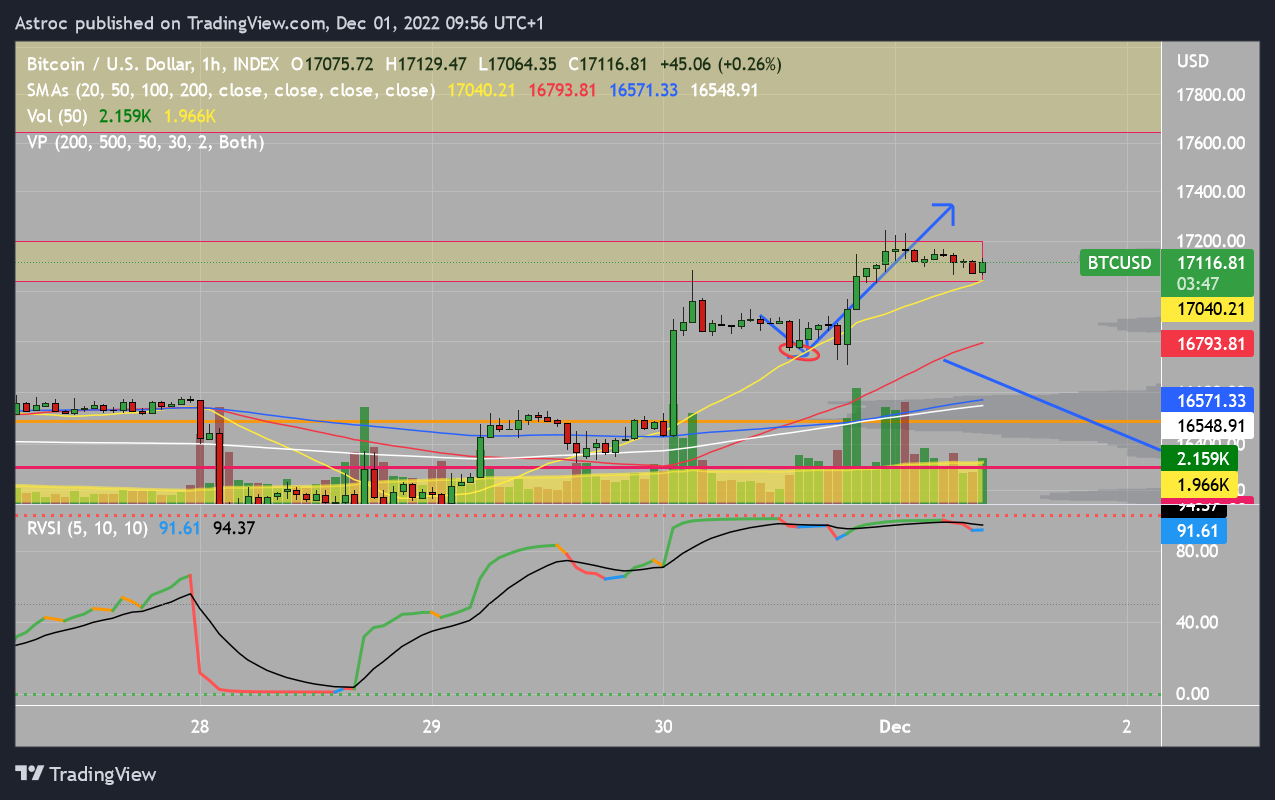Screen dimensions: 1275x800
Task: Click the date label 30 on time axis
Action: click(x=663, y=726)
